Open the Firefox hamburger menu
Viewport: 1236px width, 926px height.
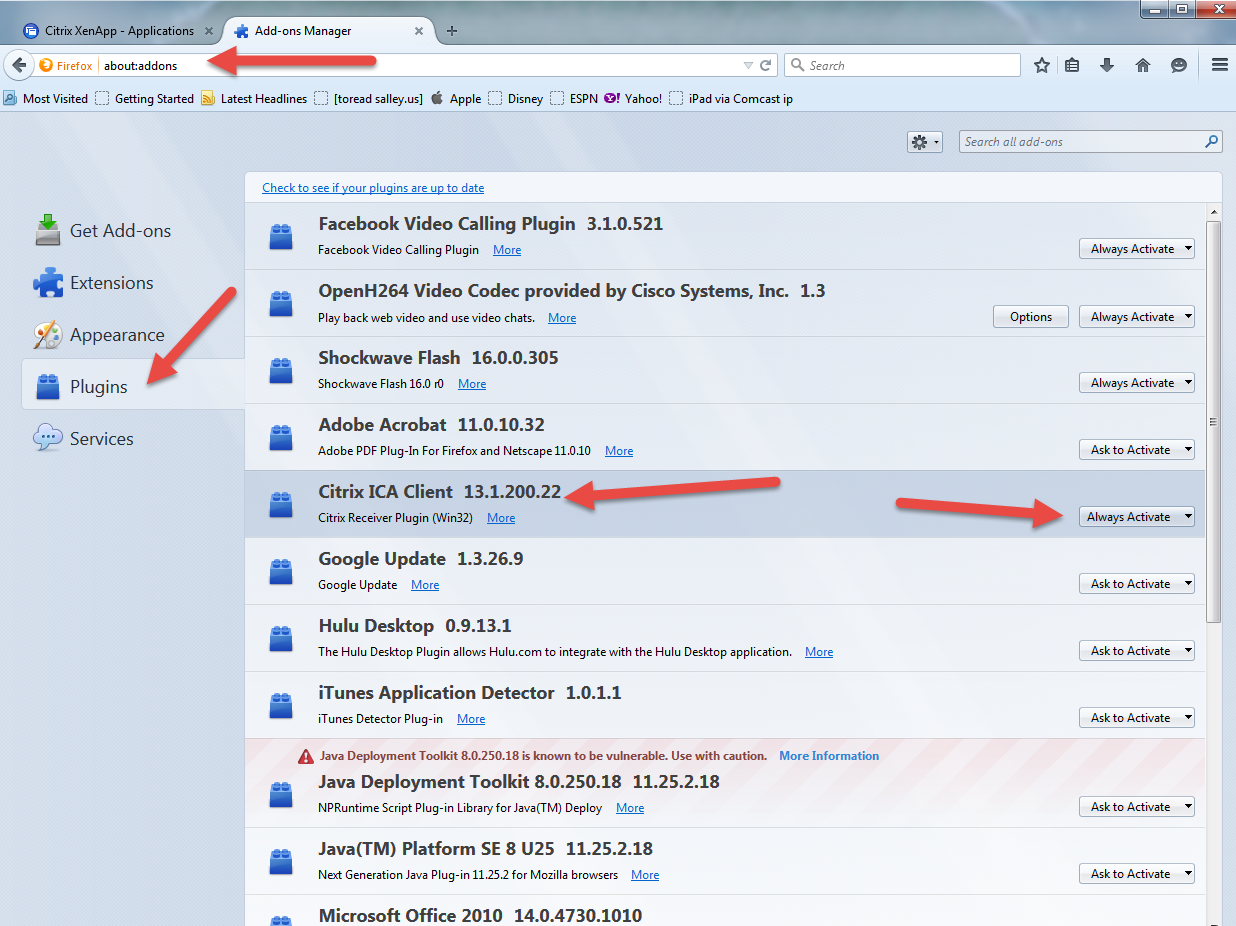[1220, 65]
